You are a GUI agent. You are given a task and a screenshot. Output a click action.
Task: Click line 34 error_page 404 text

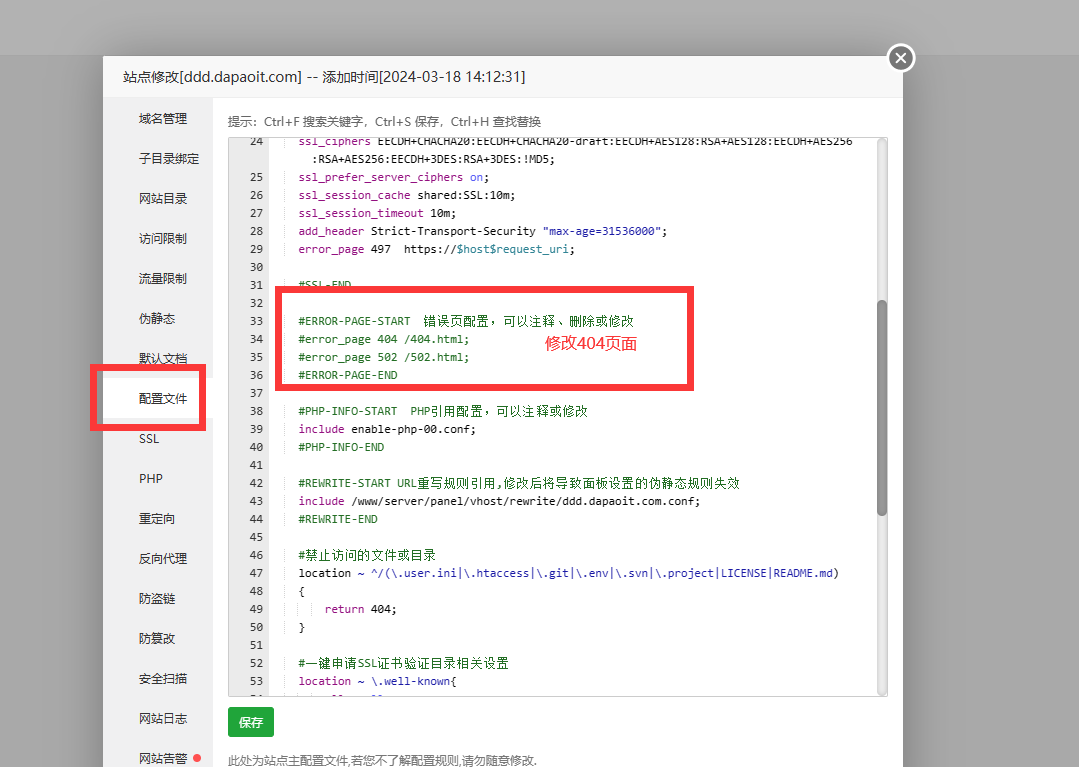[x=383, y=339]
